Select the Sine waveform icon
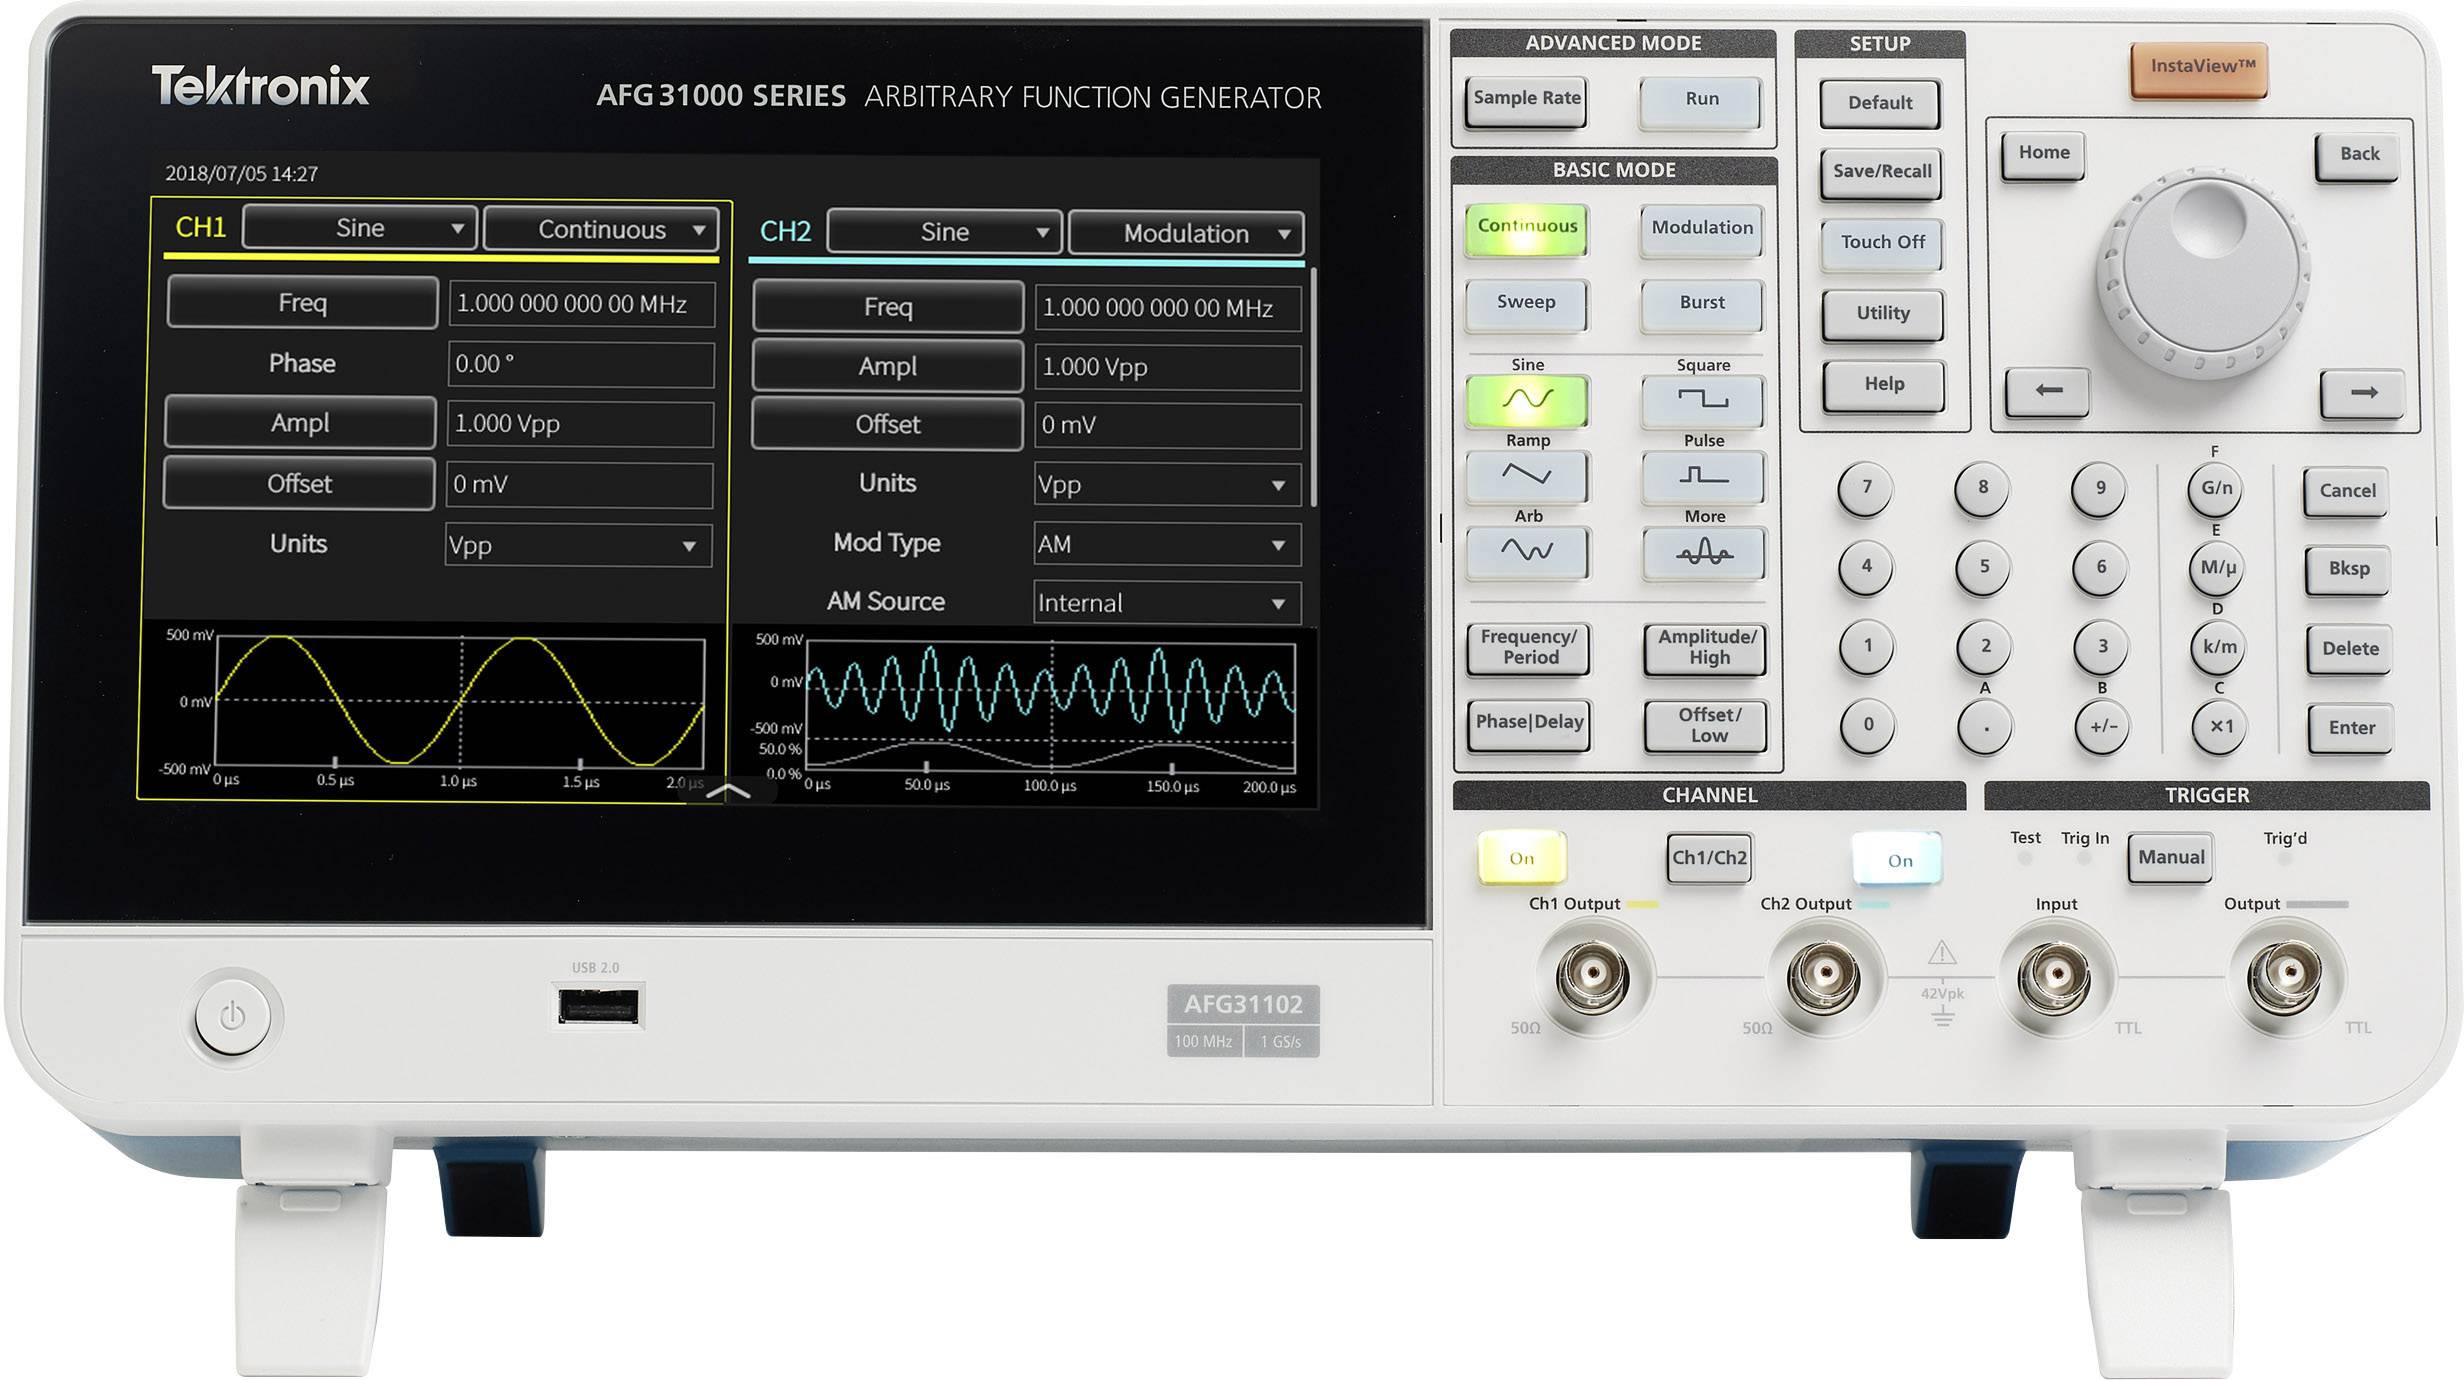 (x=1527, y=400)
